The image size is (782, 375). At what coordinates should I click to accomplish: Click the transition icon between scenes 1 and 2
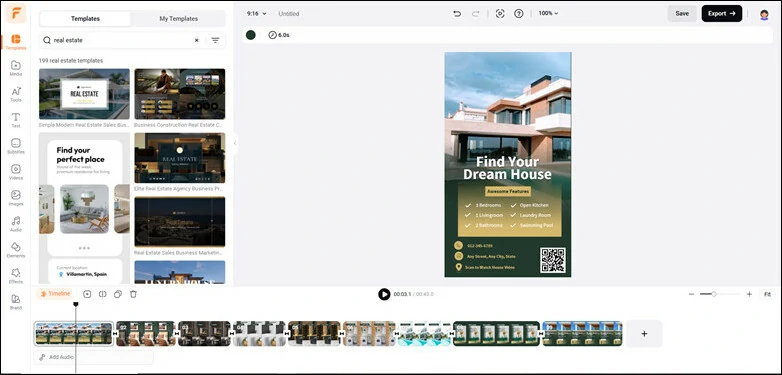tap(115, 334)
